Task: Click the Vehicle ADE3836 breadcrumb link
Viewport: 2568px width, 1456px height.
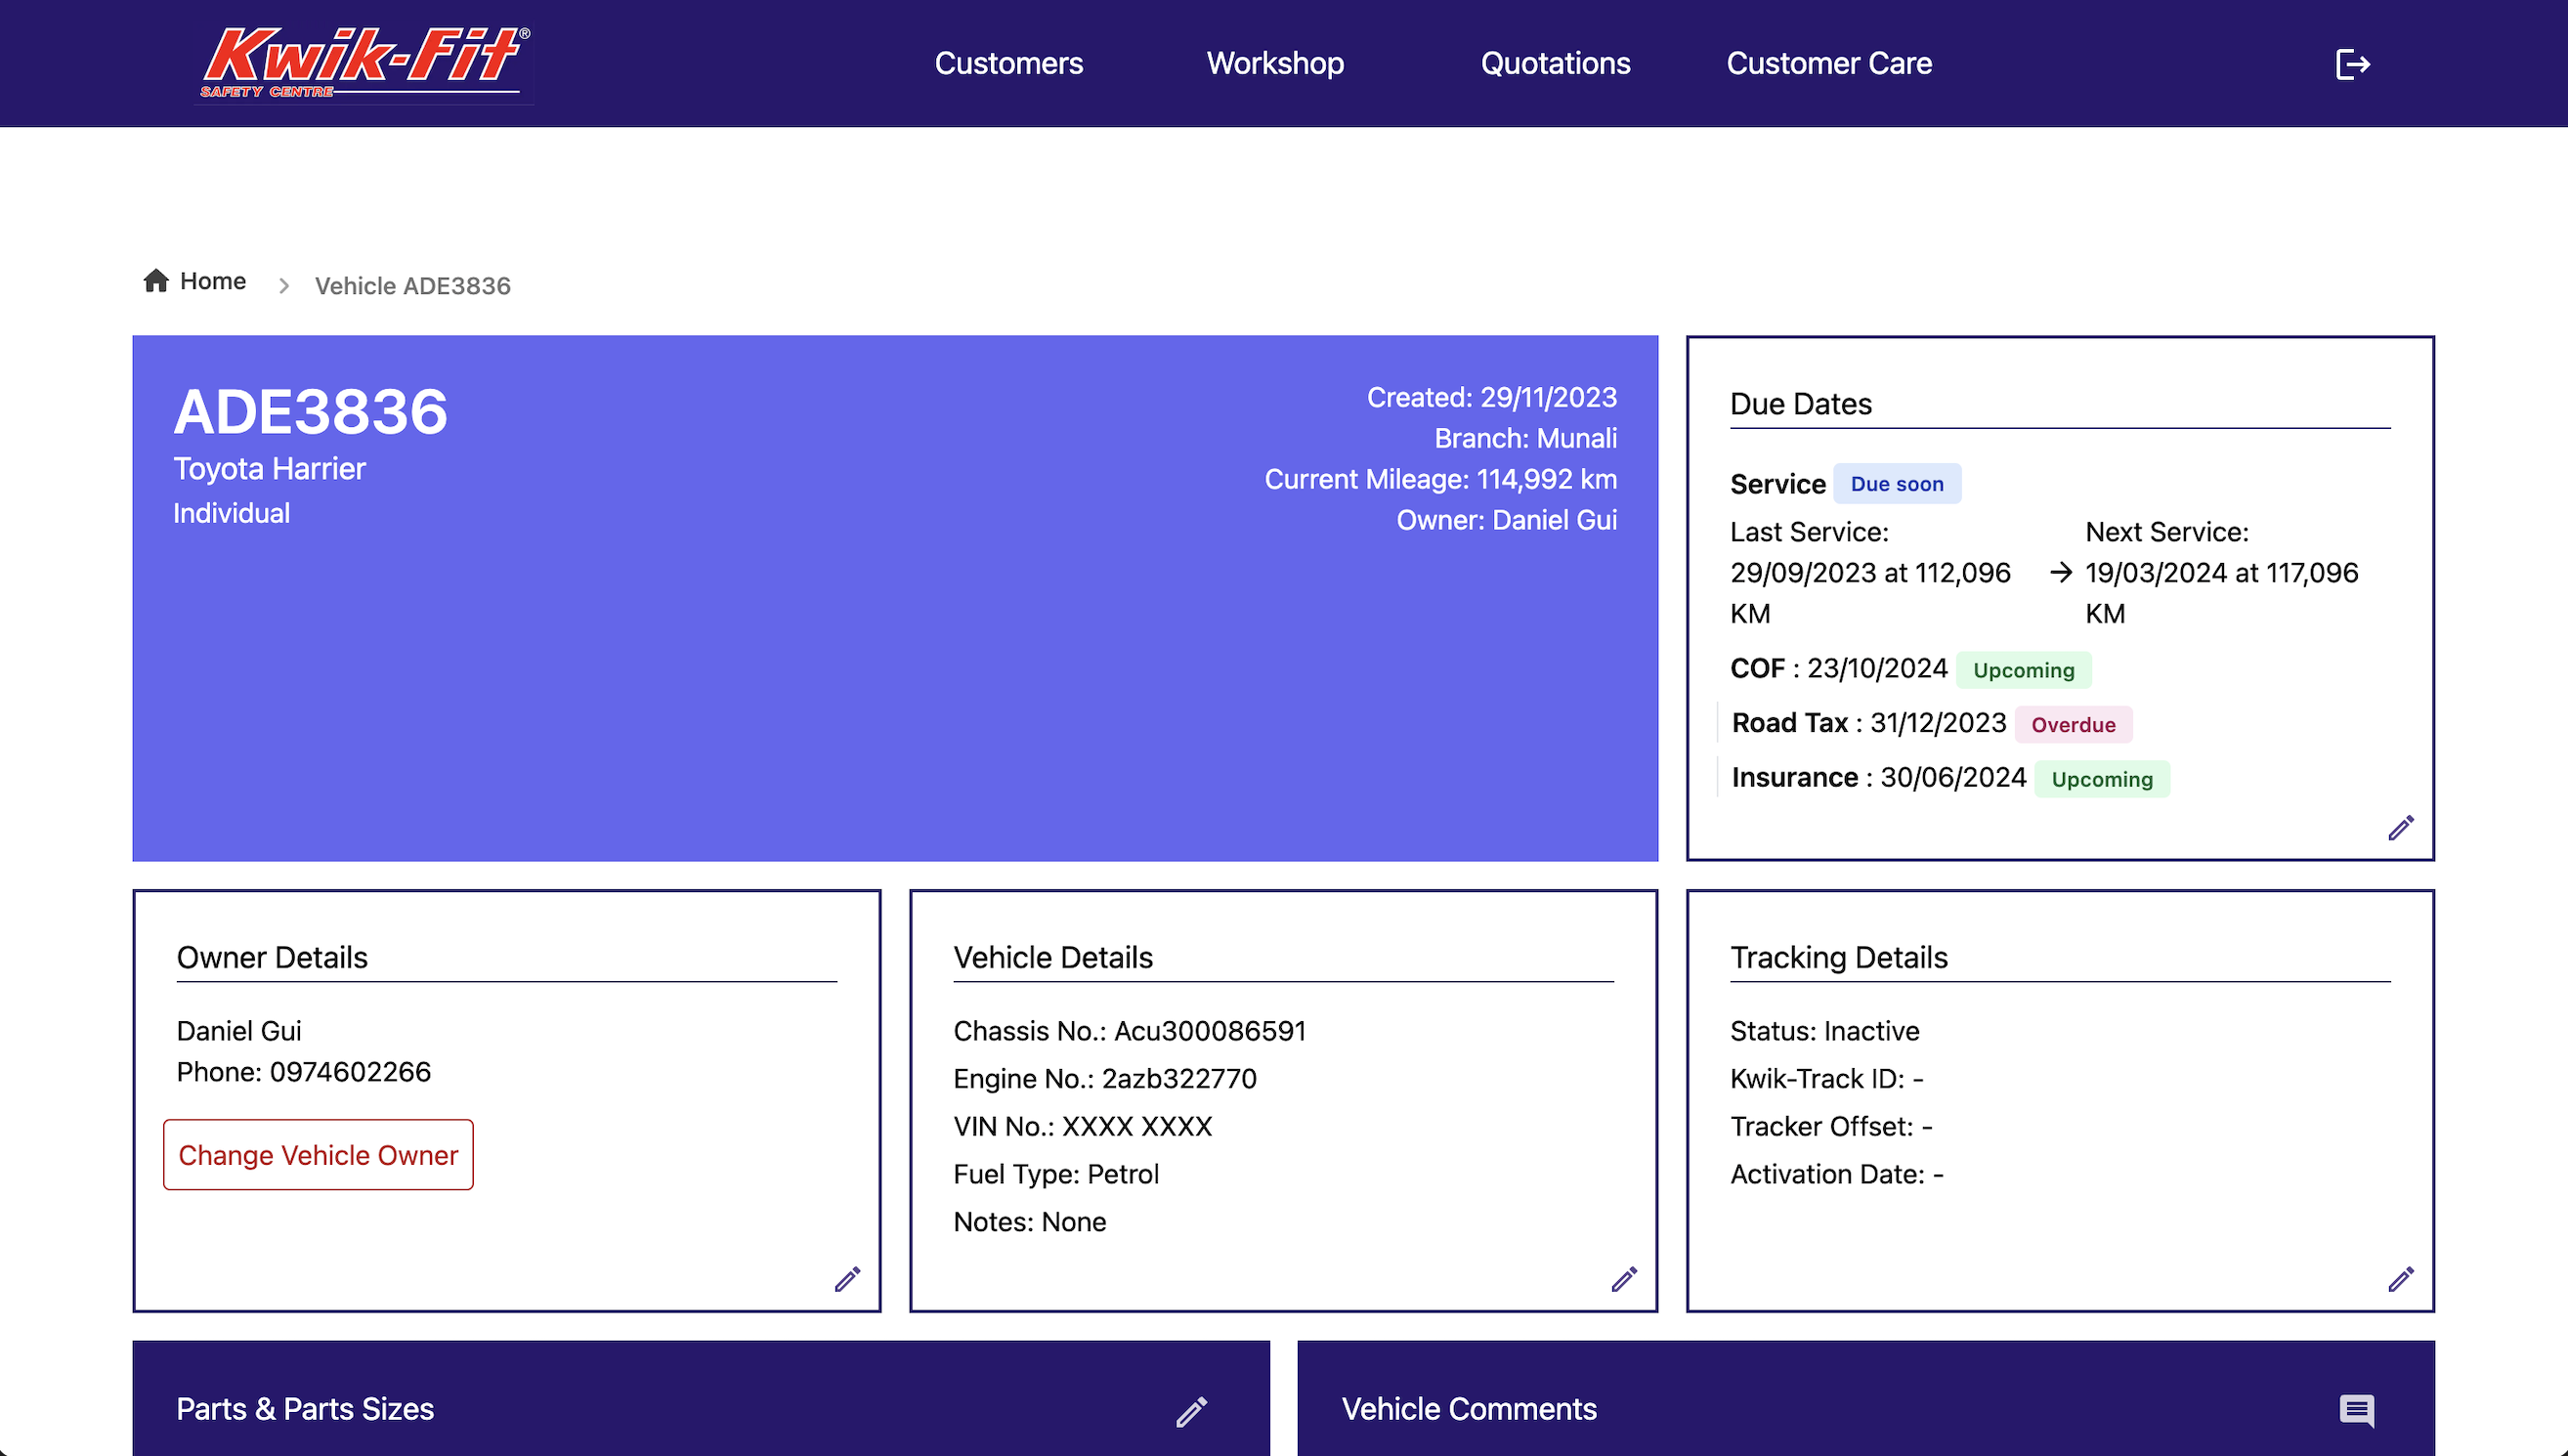Action: (412, 283)
